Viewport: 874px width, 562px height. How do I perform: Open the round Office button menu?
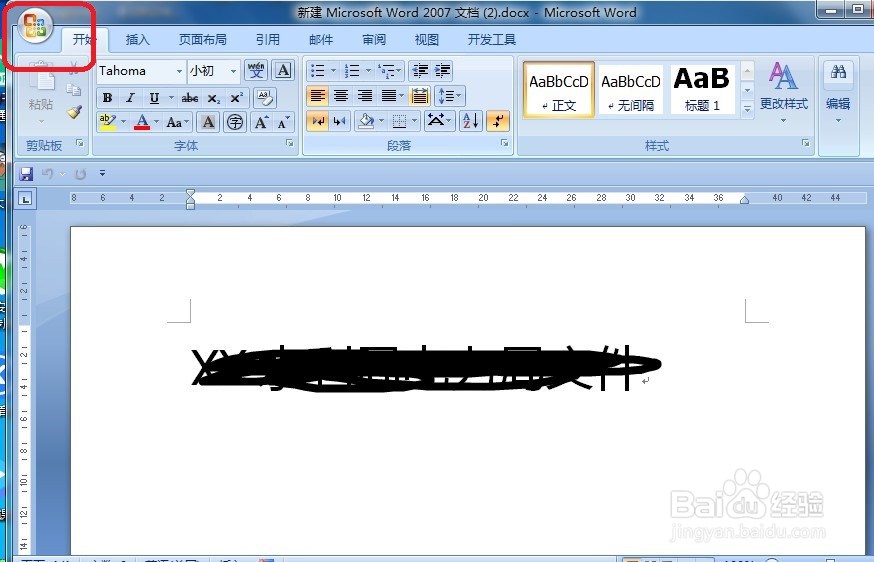35,26
